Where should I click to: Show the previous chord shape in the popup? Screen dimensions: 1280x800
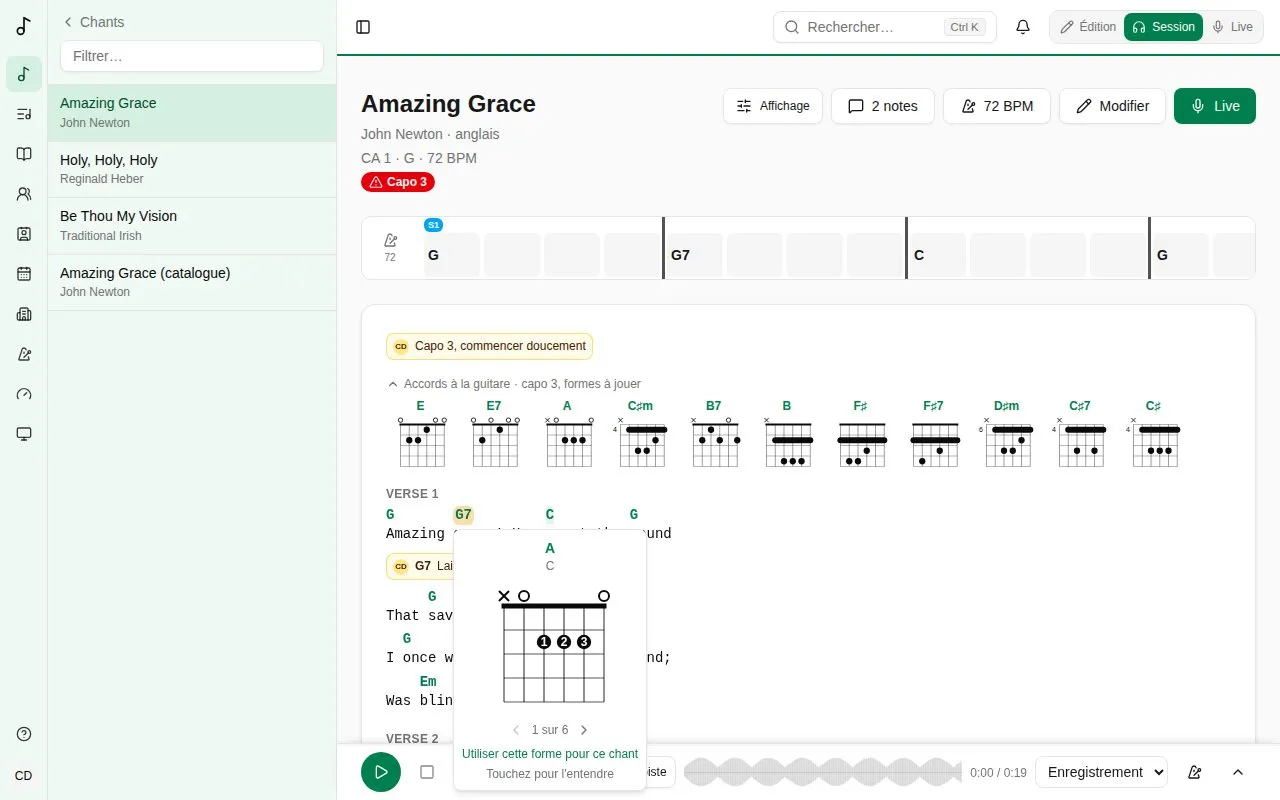pos(516,730)
